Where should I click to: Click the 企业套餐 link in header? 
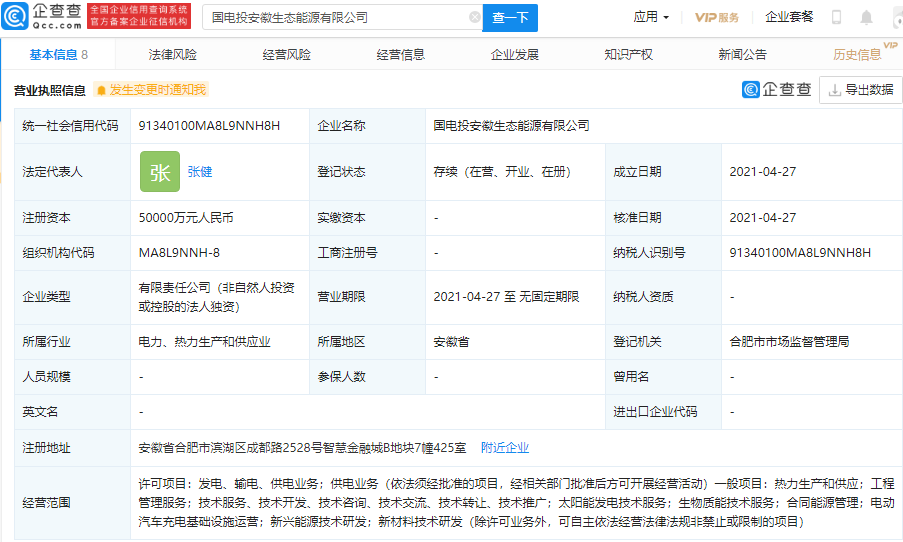[x=789, y=17]
